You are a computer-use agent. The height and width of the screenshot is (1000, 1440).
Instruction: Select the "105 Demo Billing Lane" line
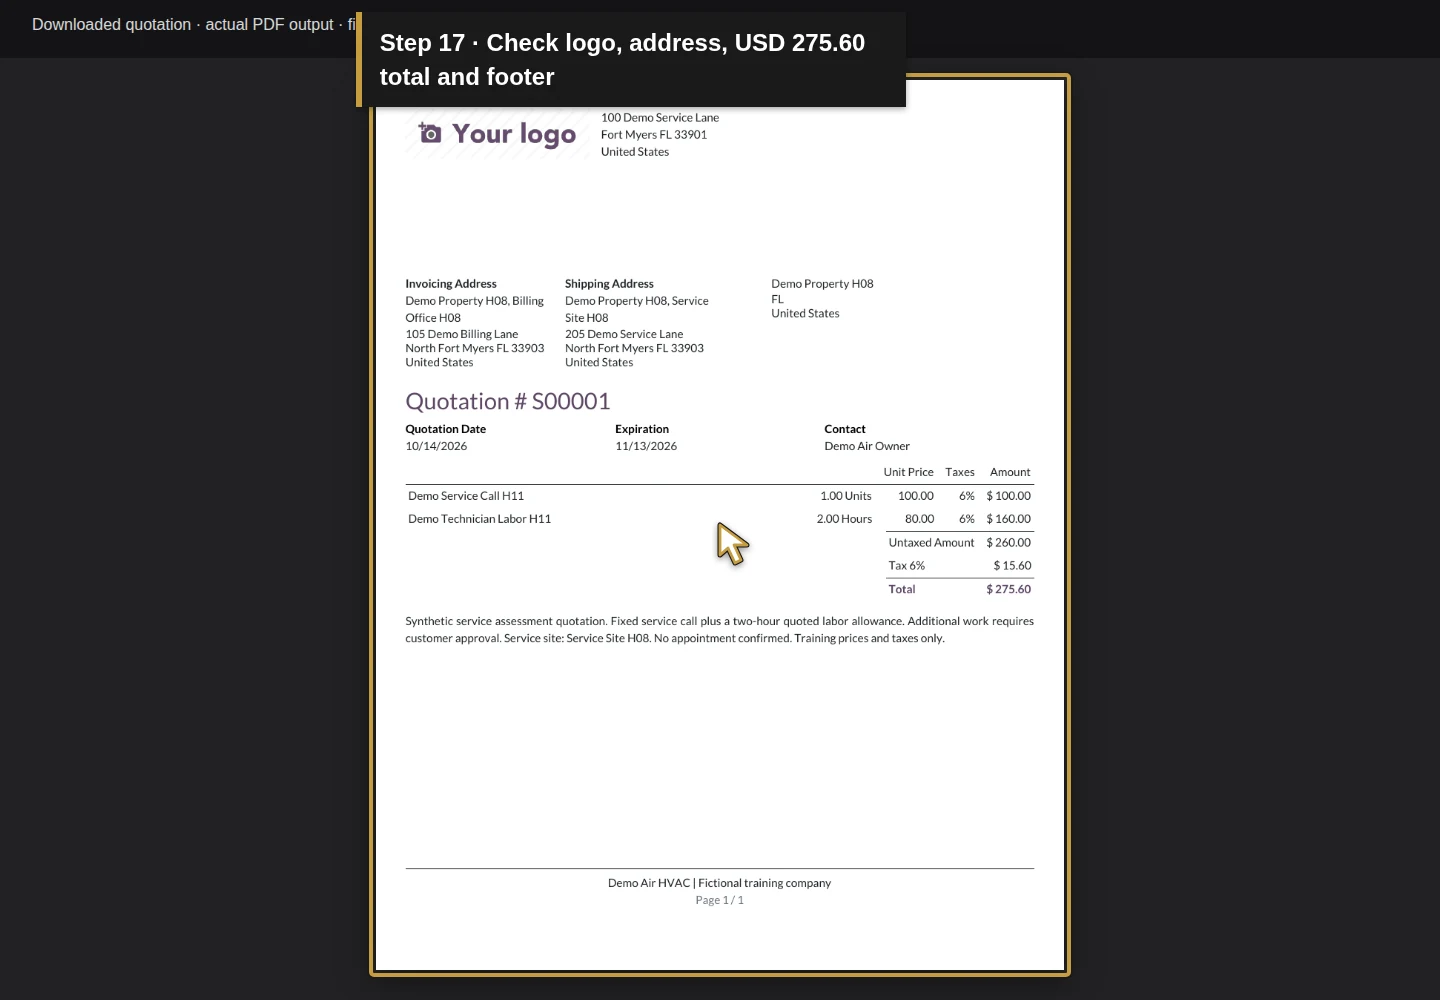pos(462,334)
